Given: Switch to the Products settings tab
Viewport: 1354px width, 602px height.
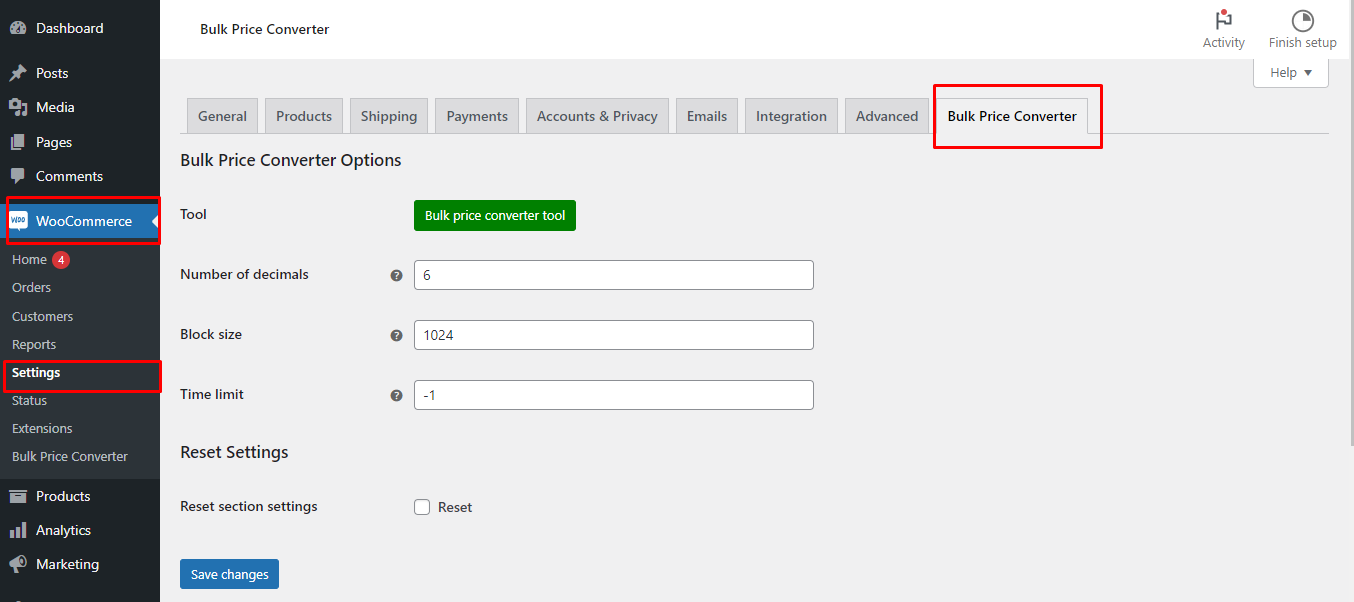Looking at the screenshot, I should [x=304, y=116].
